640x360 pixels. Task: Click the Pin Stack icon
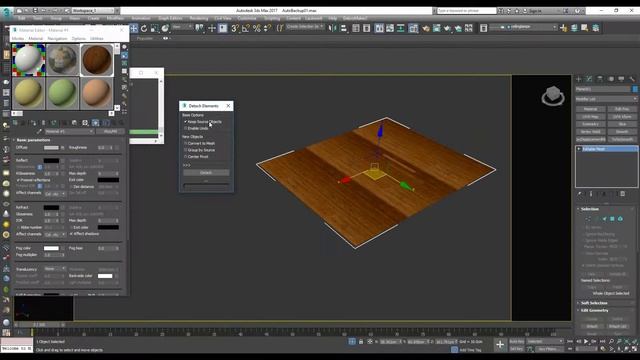(580, 194)
